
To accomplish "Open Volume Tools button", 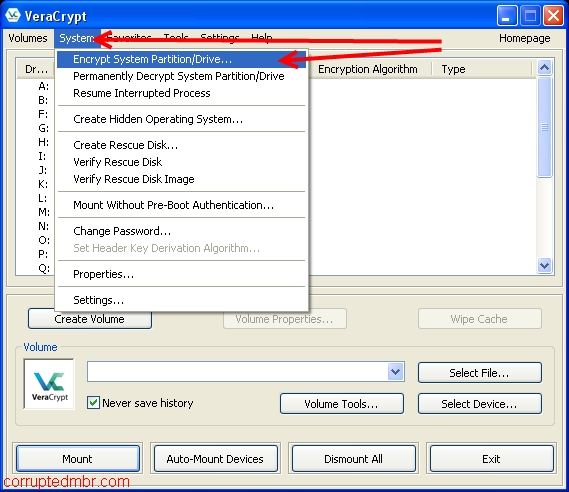I will [341, 403].
